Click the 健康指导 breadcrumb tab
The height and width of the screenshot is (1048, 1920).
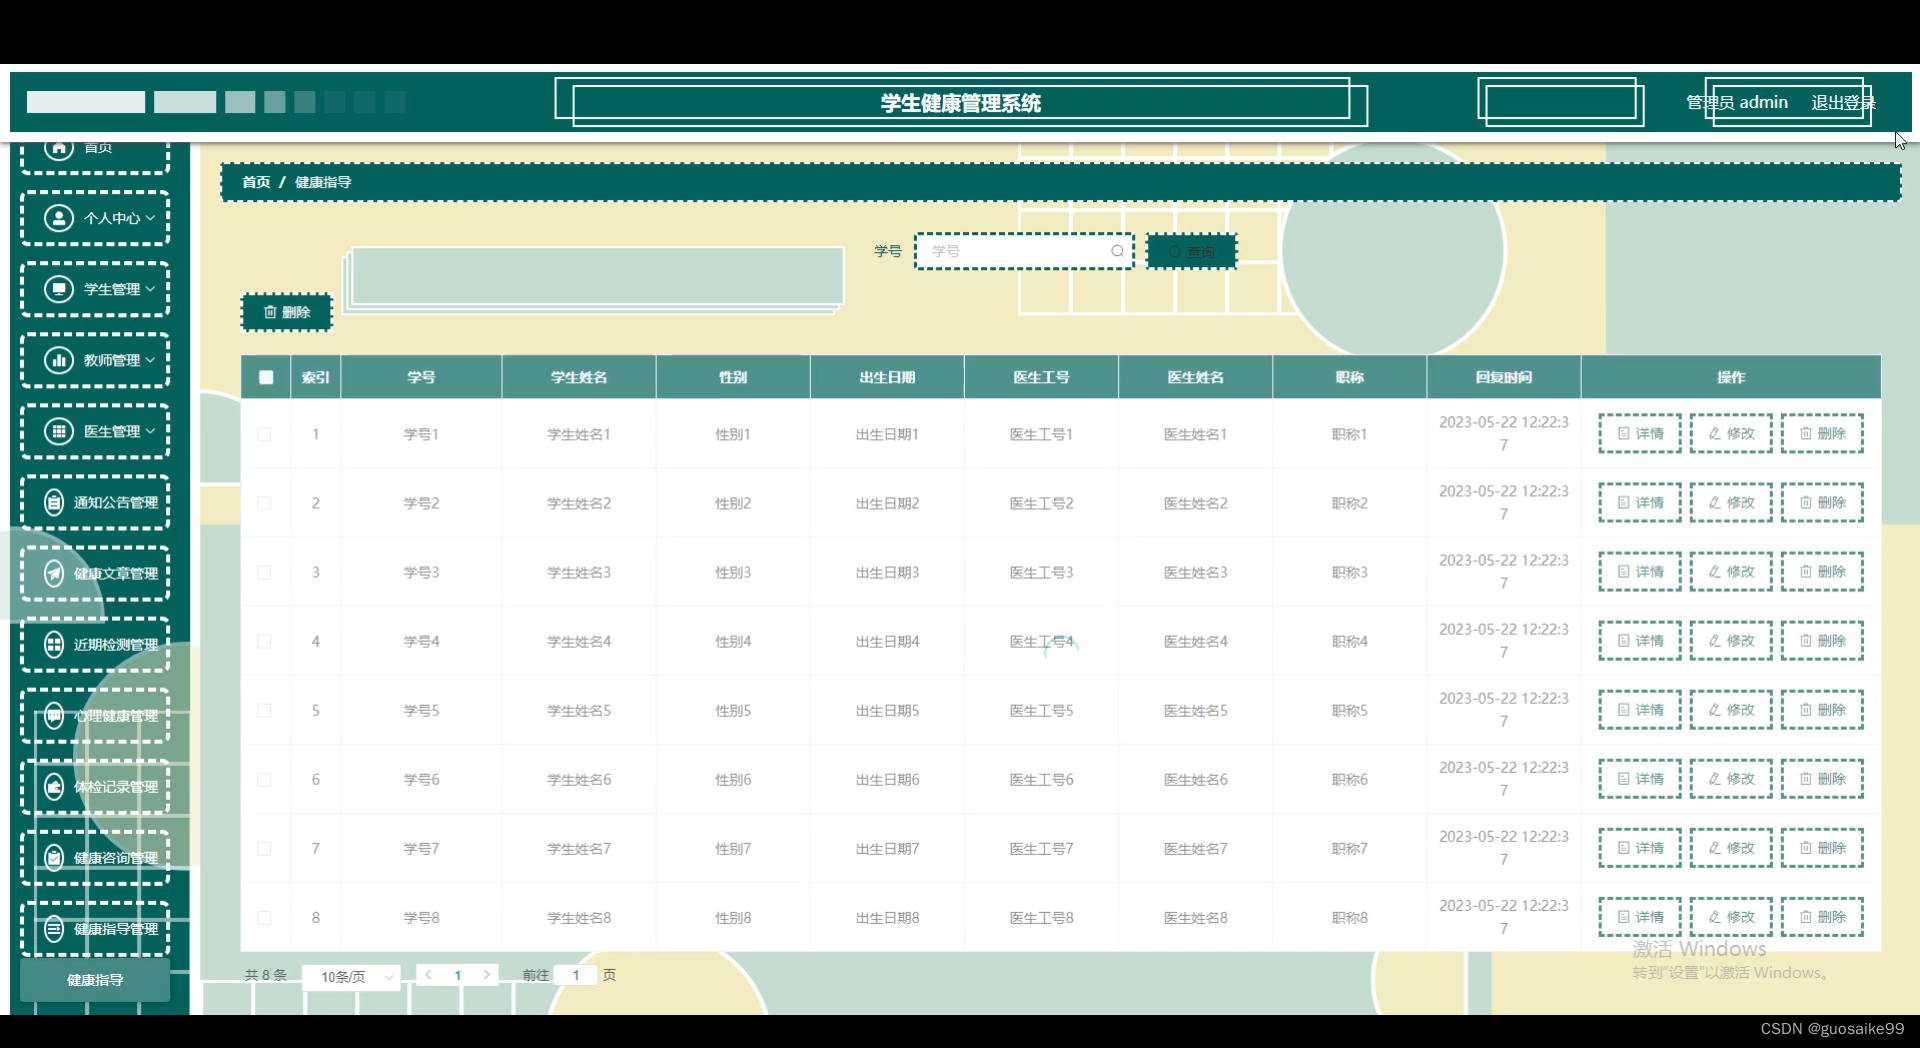tap(324, 181)
